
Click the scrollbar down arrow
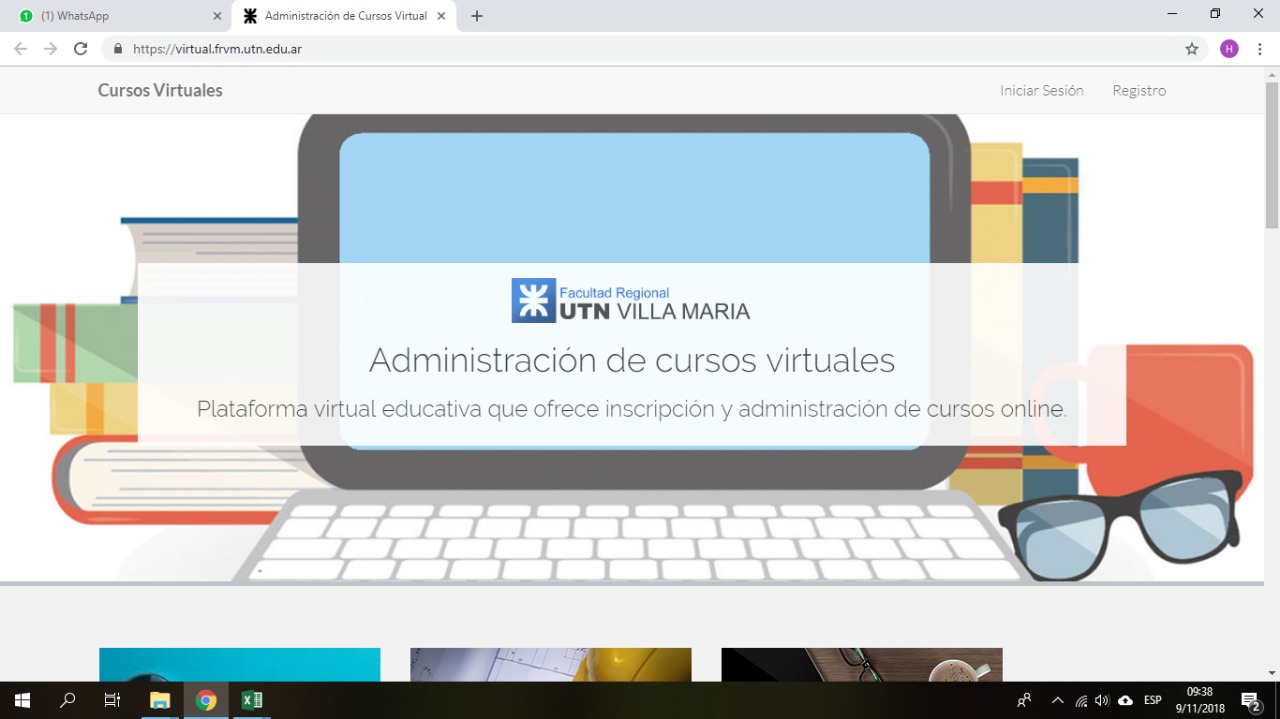[1272, 673]
